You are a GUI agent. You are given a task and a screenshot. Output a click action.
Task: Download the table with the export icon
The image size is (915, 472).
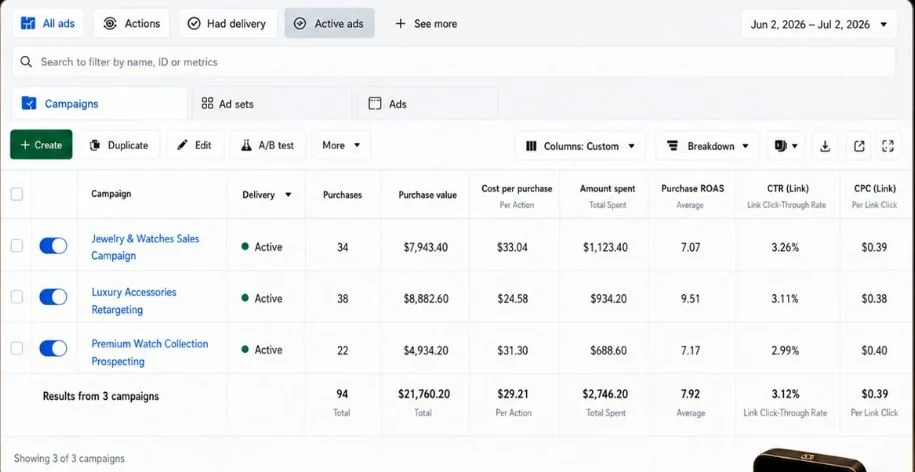click(825, 146)
